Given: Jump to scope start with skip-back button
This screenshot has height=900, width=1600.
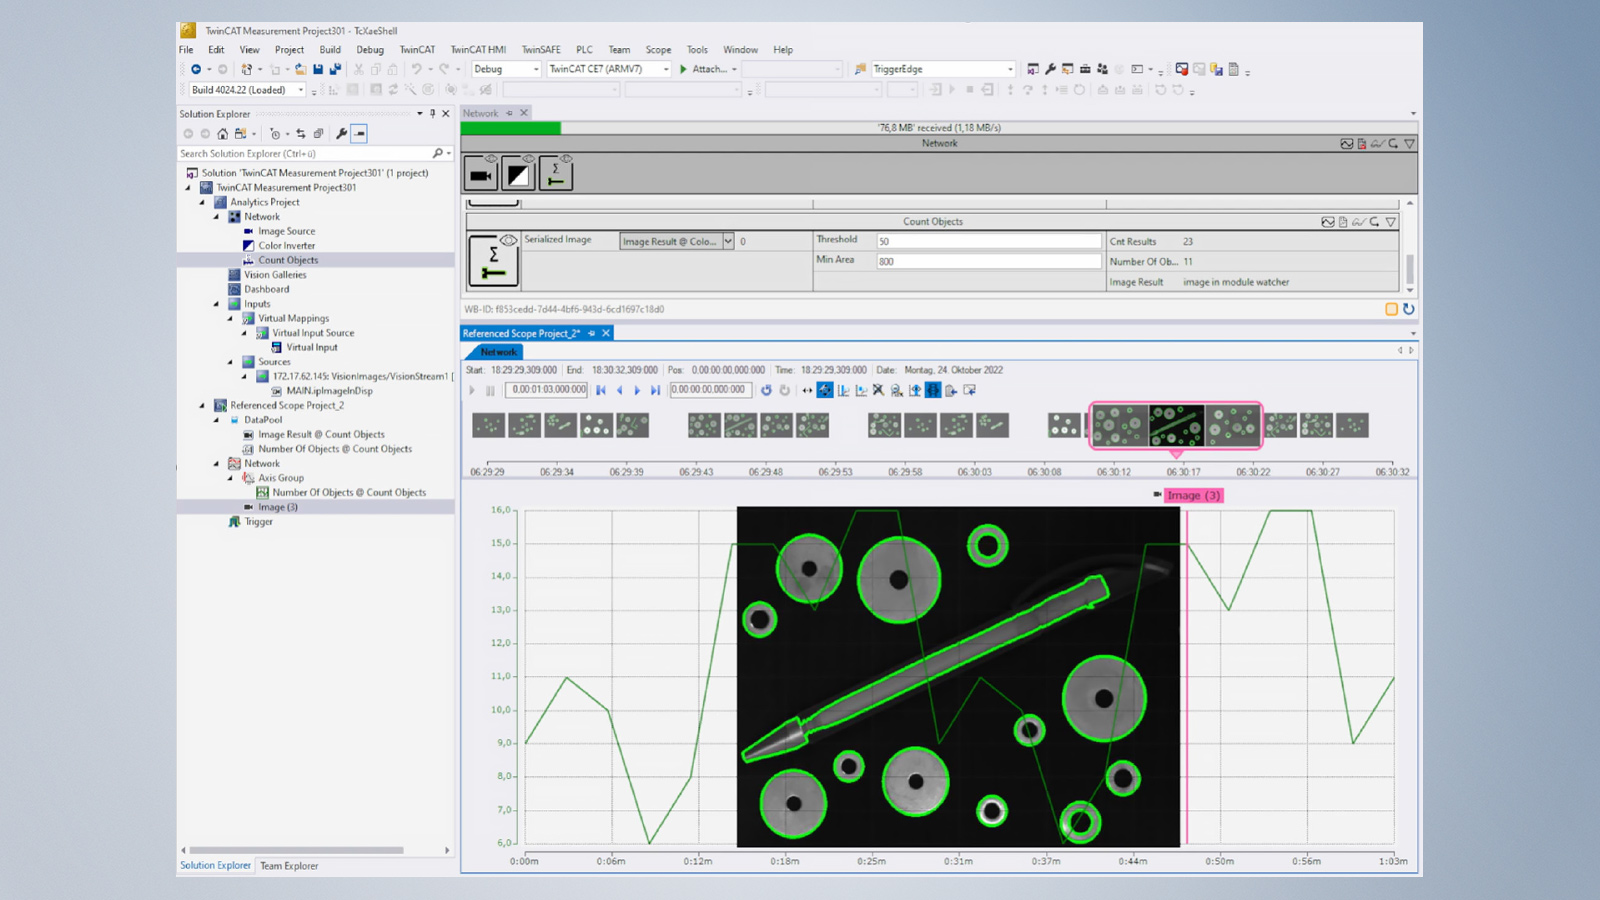Looking at the screenshot, I should point(601,390).
